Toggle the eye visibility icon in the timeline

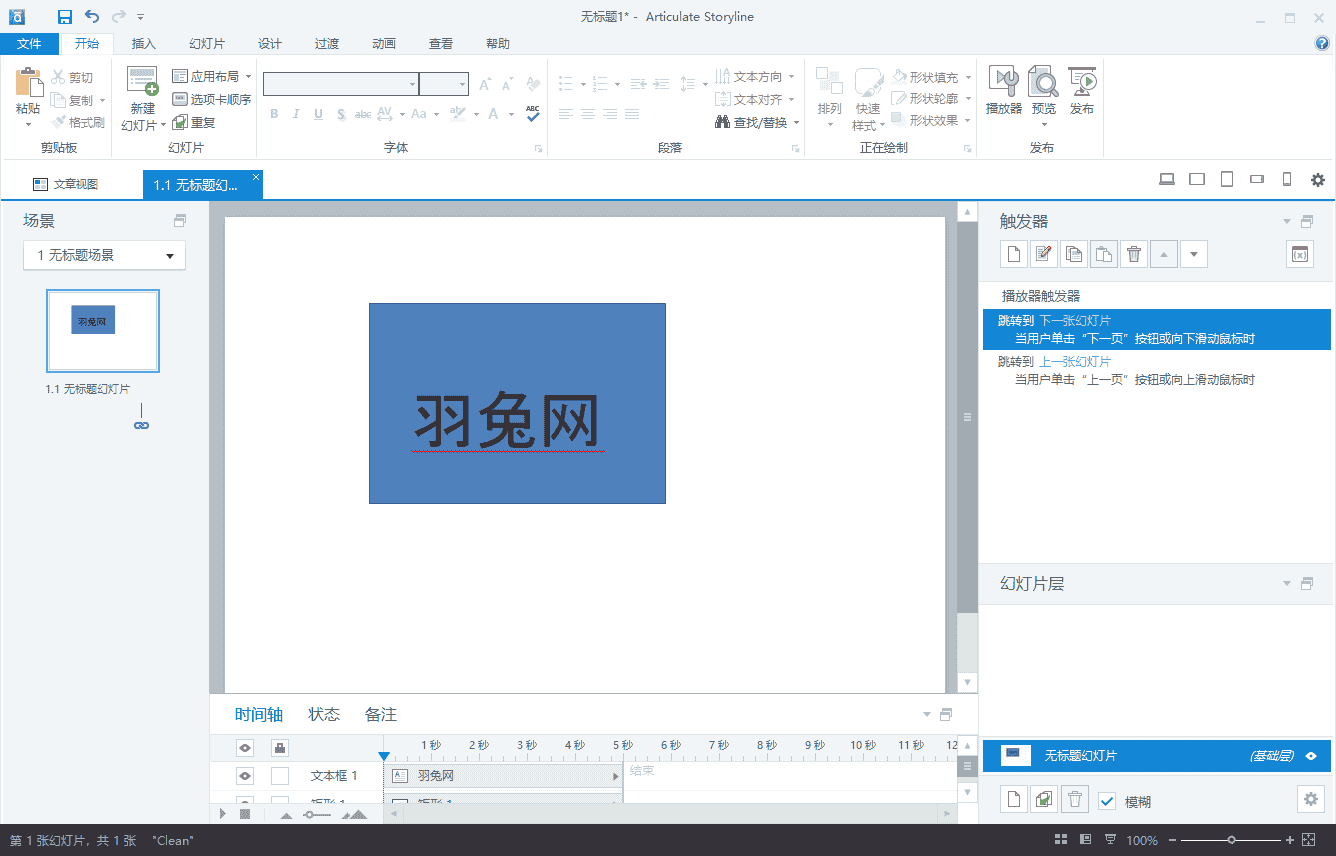tap(244, 747)
